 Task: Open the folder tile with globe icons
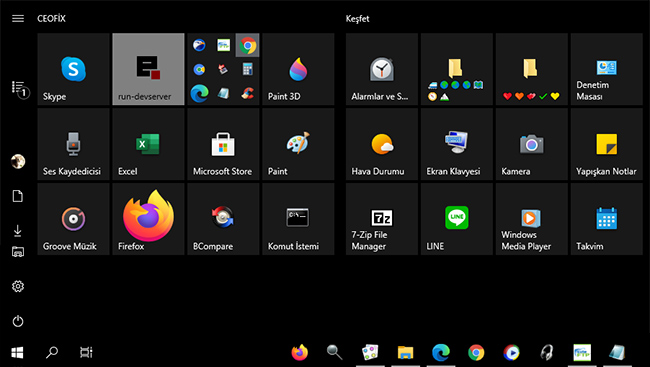point(457,69)
